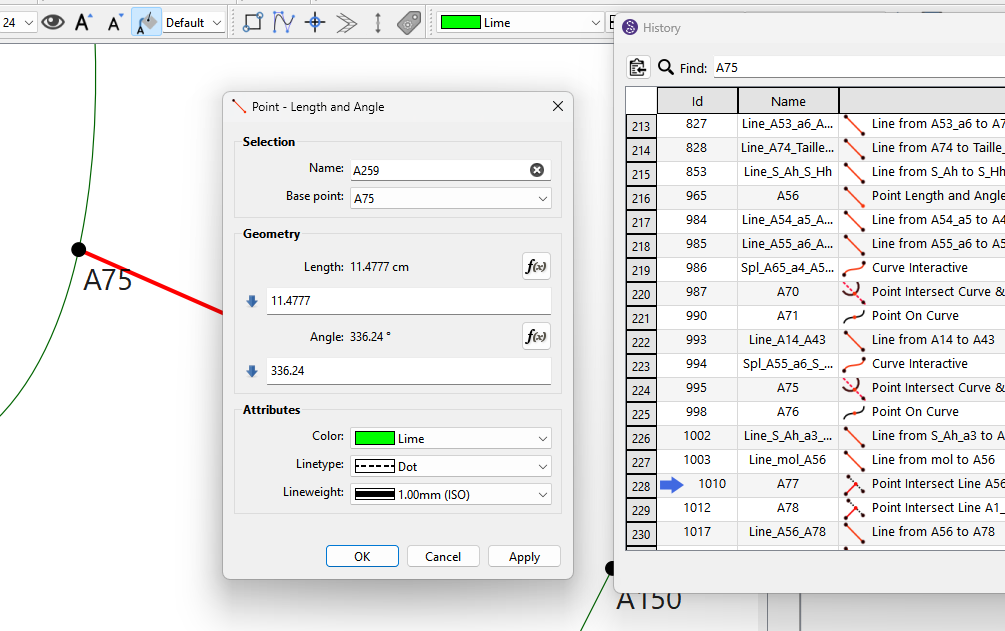1005x631 pixels.
Task: Clear the Name field with X icon
Action: [537, 170]
